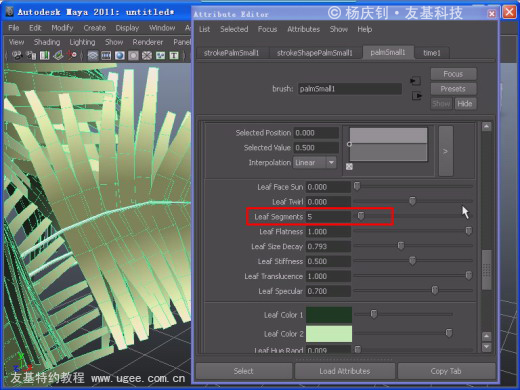Viewport: 520px width, 390px height.
Task: Click the Load Attributes button
Action: click(345, 371)
